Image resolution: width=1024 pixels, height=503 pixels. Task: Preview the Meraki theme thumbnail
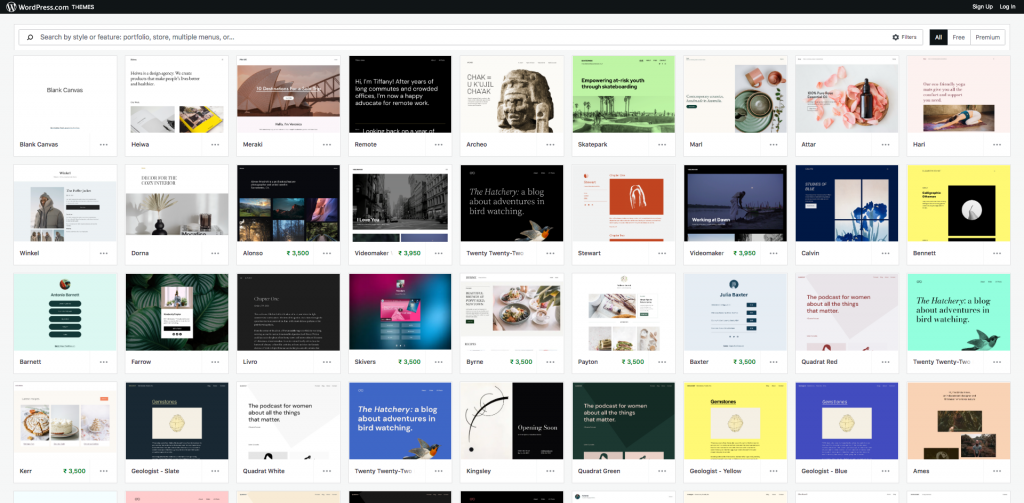tap(289, 94)
